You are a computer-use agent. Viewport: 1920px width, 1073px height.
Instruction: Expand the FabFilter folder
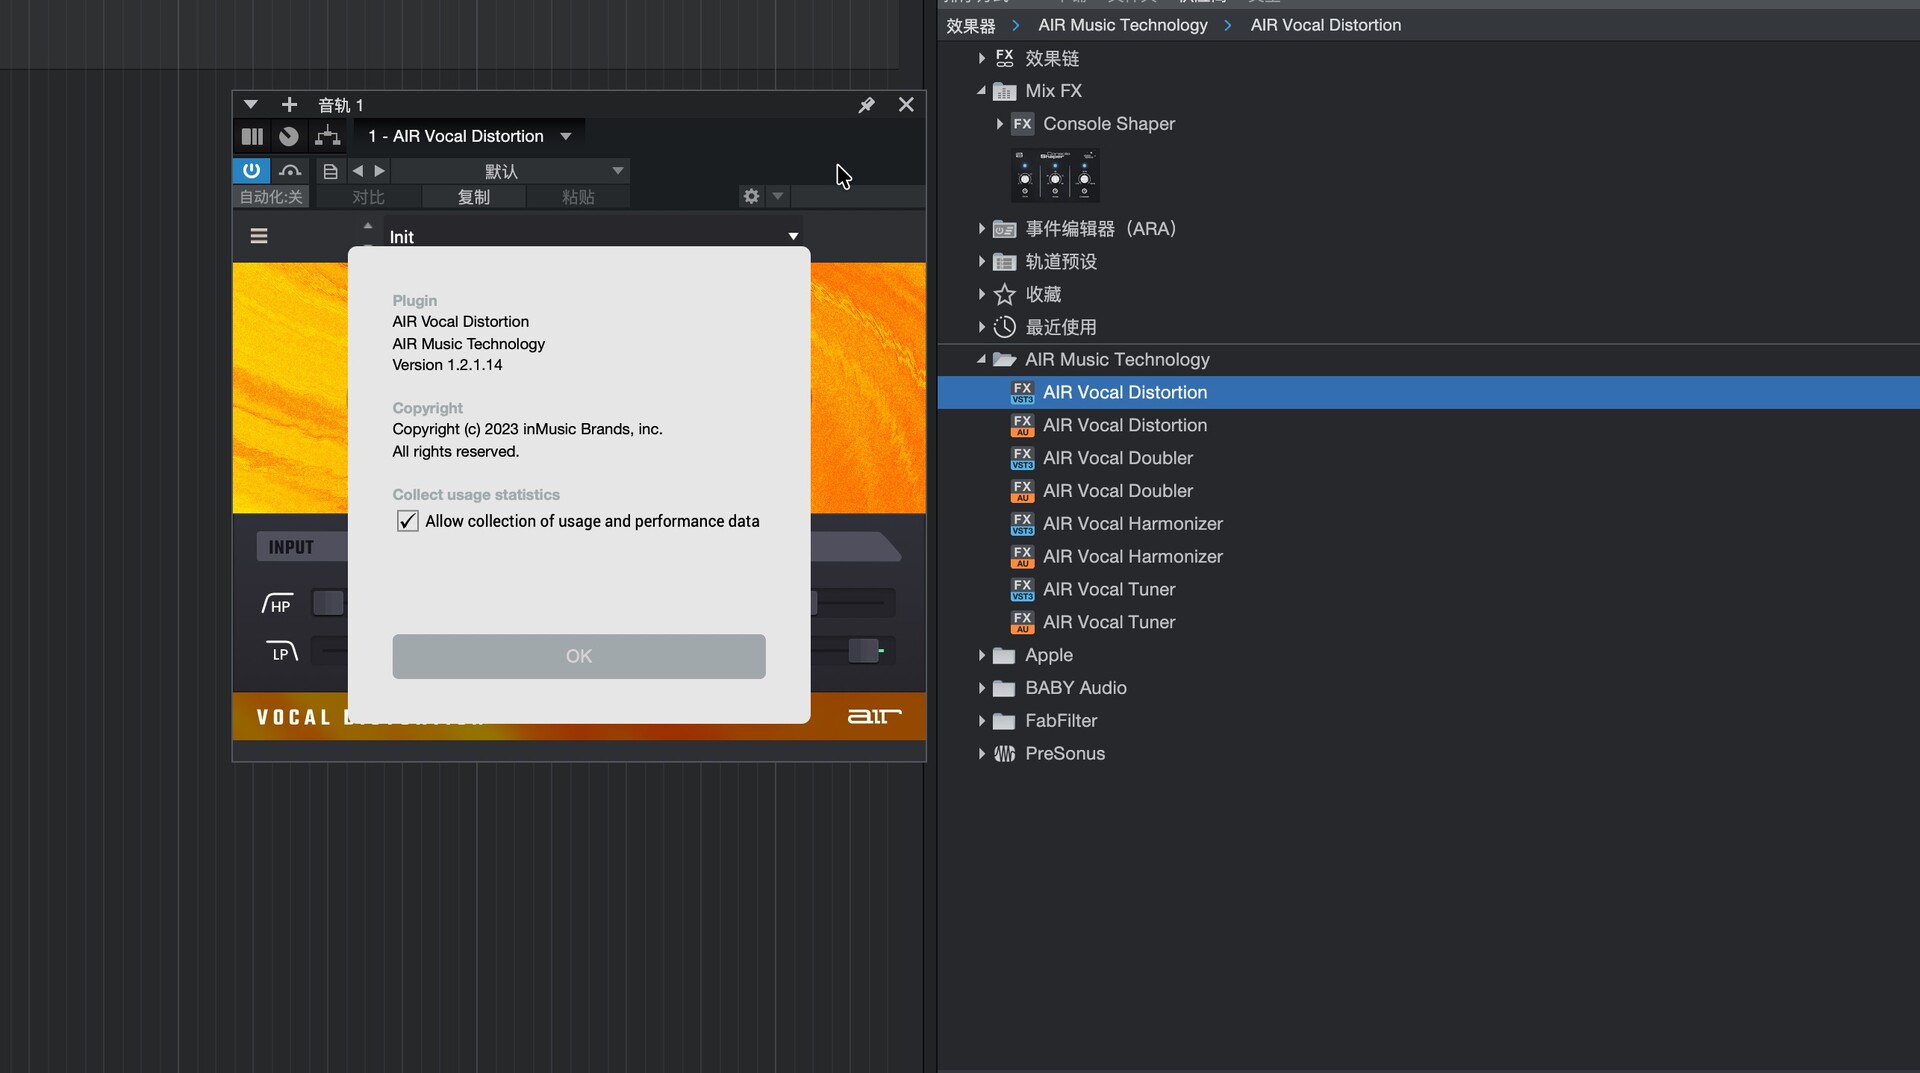[x=982, y=721]
